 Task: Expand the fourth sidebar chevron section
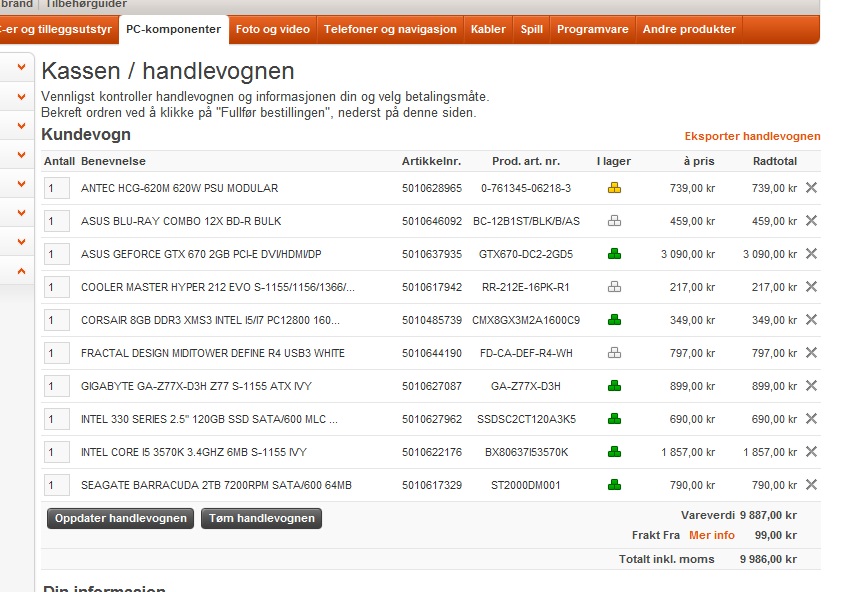coord(21,155)
